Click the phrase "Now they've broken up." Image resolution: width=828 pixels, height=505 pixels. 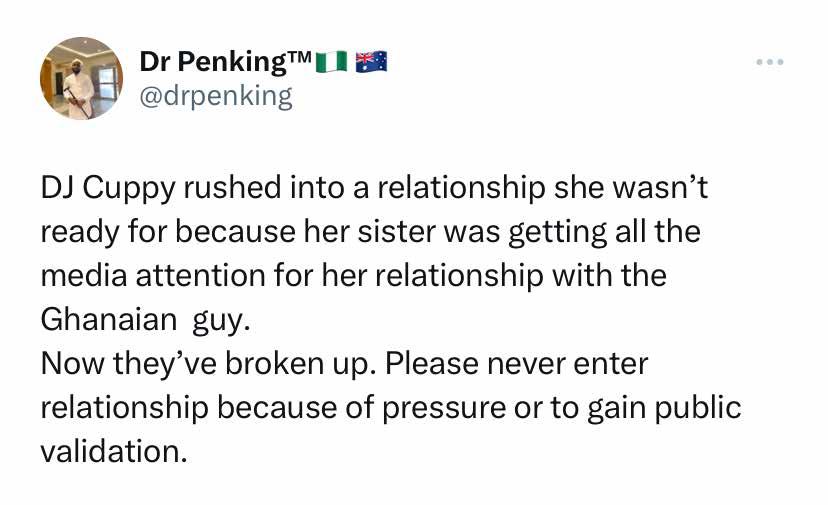click(x=208, y=363)
